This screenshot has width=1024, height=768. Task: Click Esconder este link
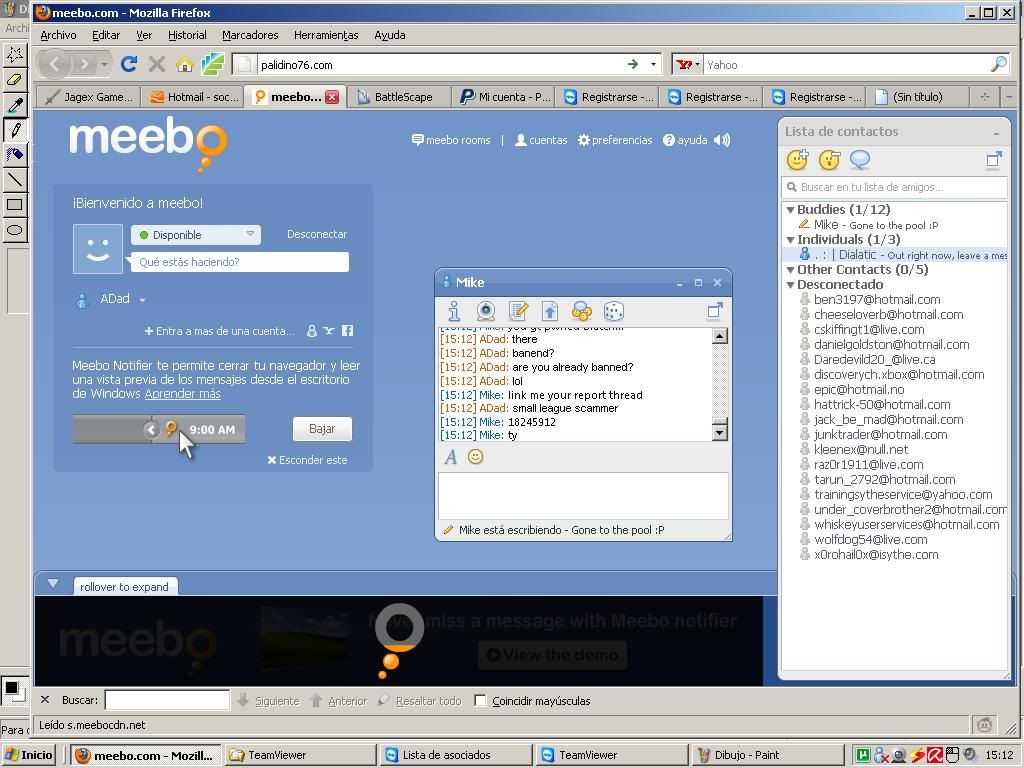point(307,460)
